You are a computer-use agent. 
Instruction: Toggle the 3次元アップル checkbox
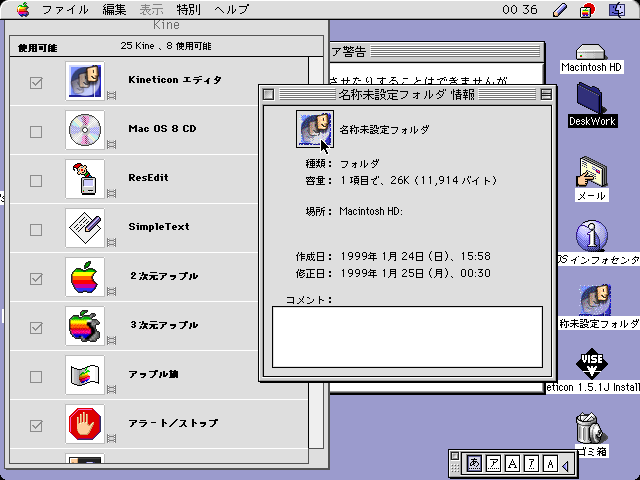click(36, 328)
